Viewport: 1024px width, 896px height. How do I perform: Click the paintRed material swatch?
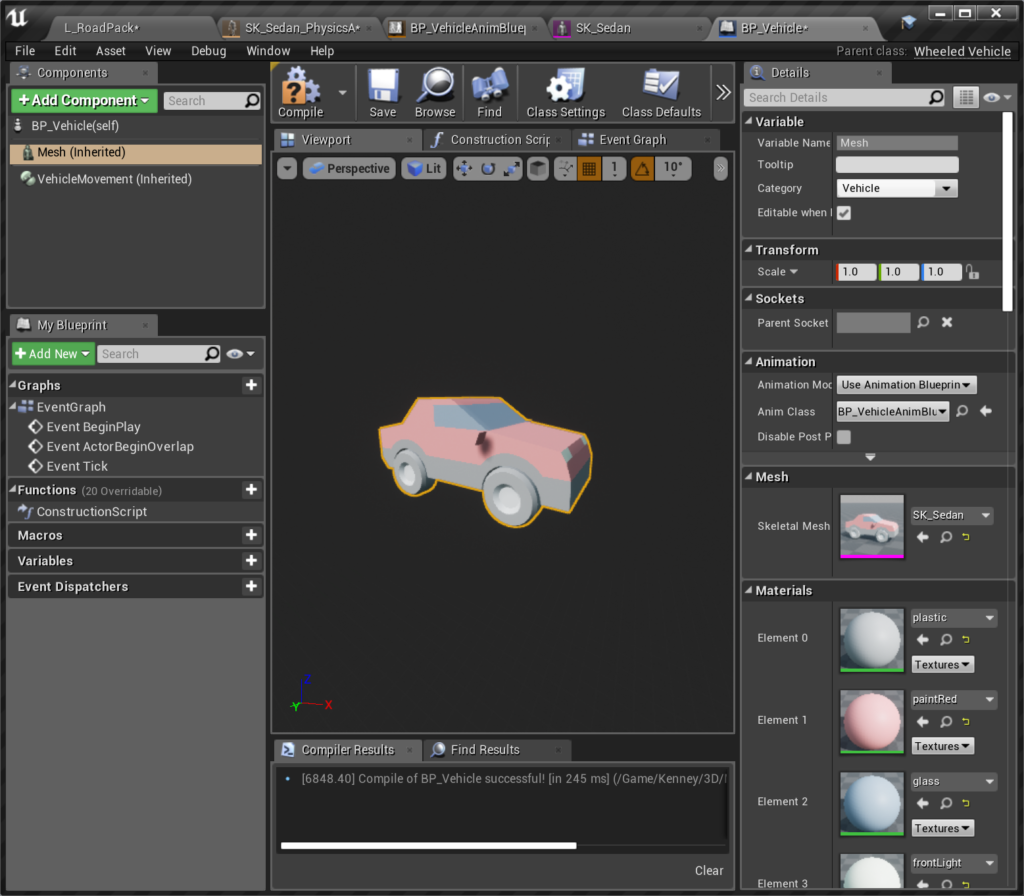click(872, 720)
